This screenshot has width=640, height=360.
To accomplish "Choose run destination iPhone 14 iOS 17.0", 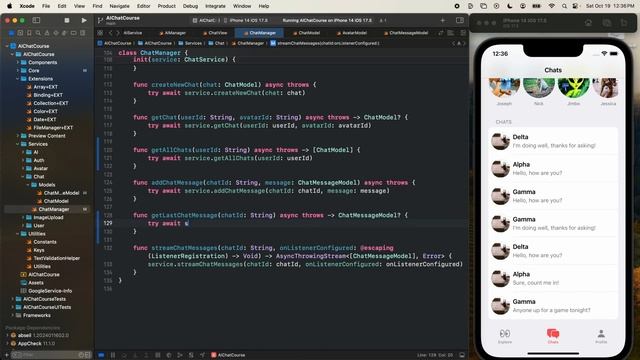I will coord(246,20).
